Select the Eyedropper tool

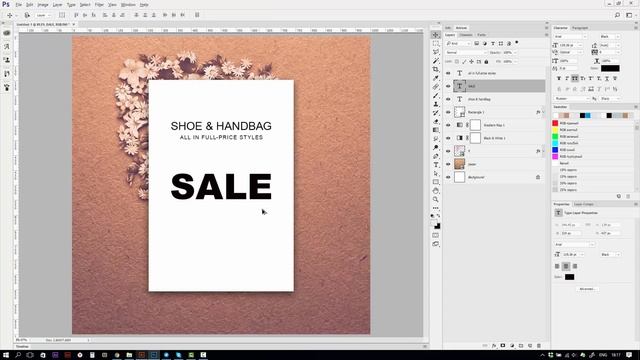[436, 78]
